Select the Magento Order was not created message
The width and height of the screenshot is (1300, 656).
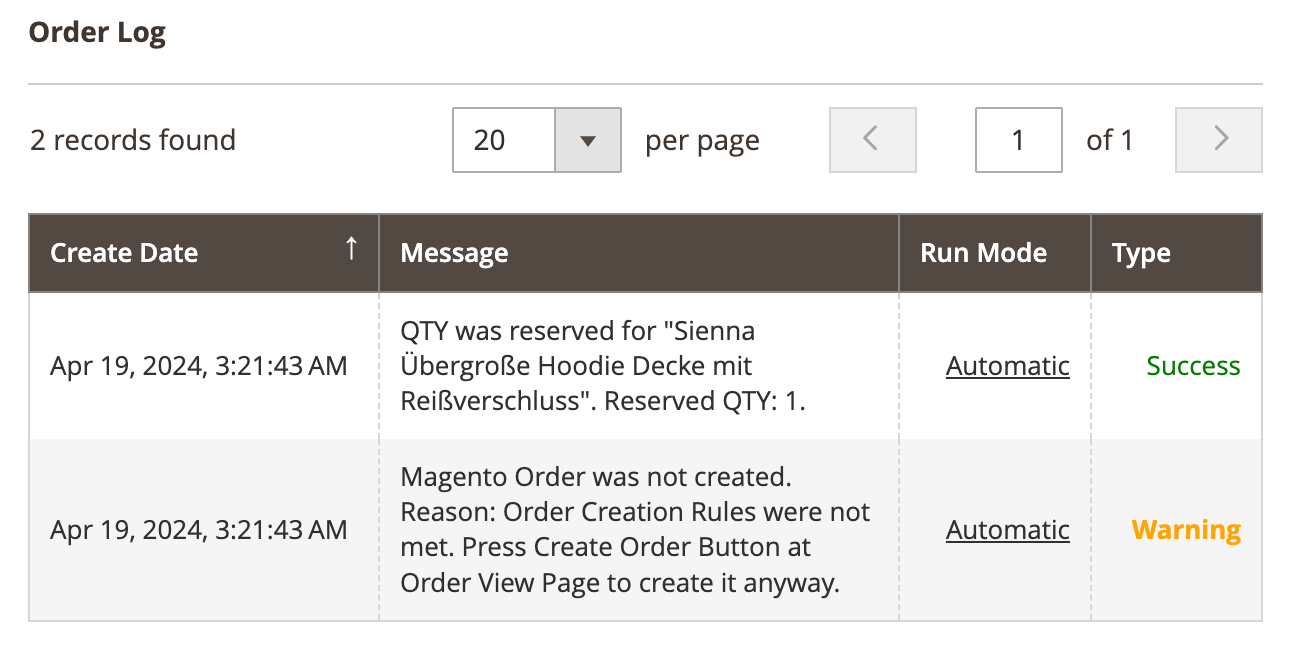[634, 530]
